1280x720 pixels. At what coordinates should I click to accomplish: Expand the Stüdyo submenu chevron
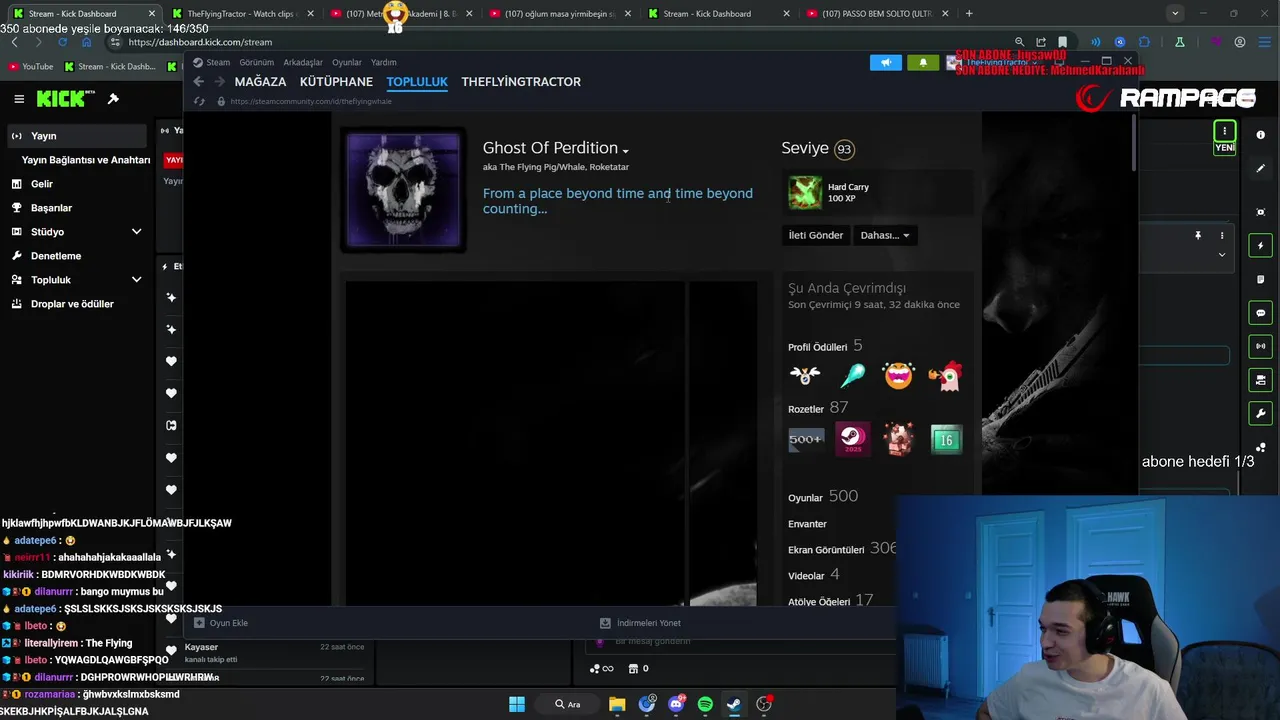point(136,232)
